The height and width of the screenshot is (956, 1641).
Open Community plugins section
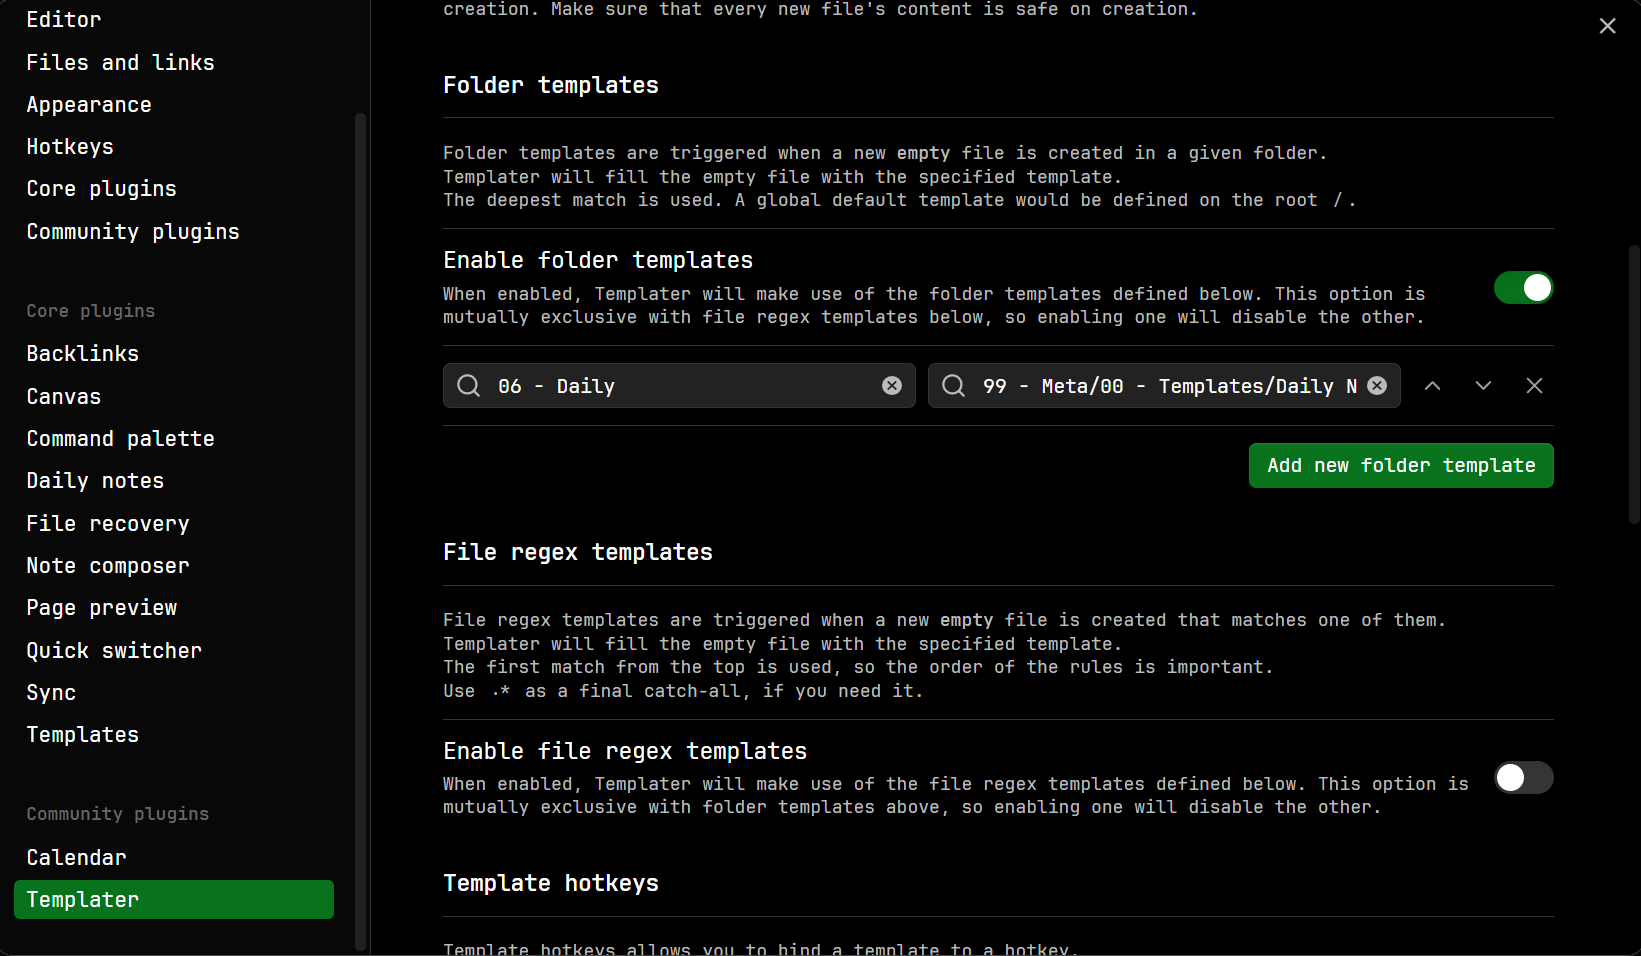(x=133, y=232)
